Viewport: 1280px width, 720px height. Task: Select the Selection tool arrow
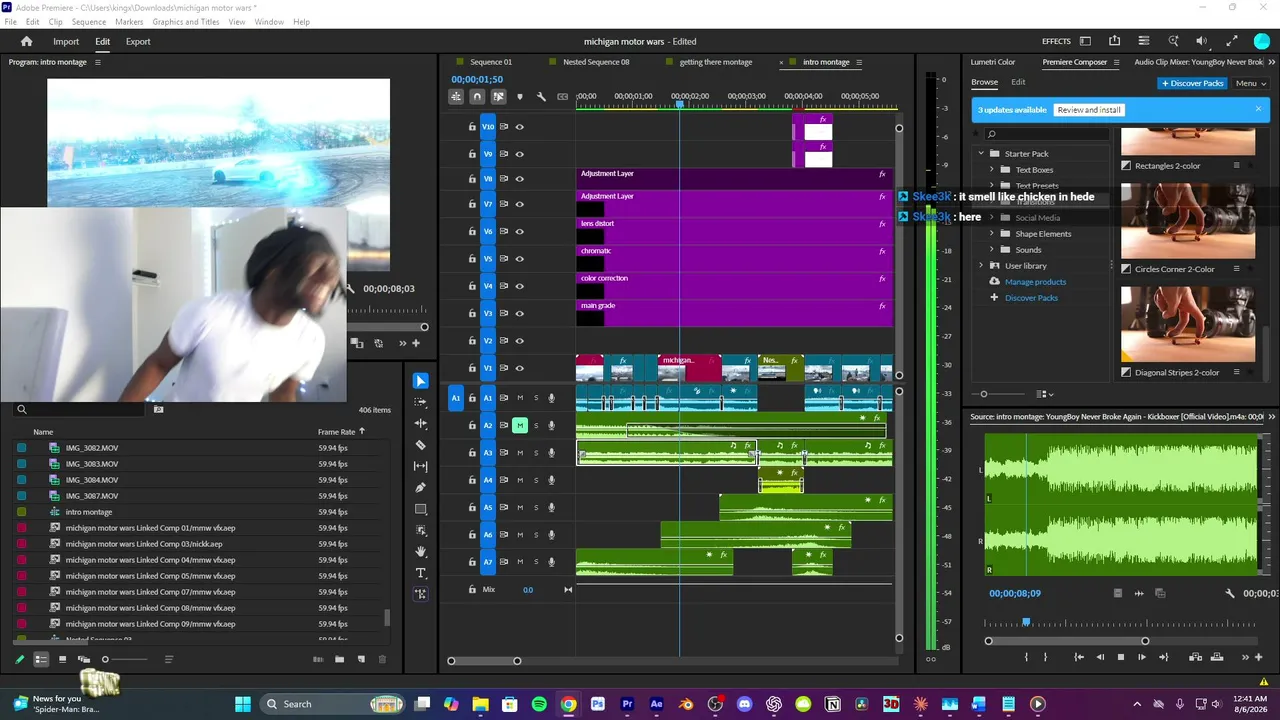[421, 381]
